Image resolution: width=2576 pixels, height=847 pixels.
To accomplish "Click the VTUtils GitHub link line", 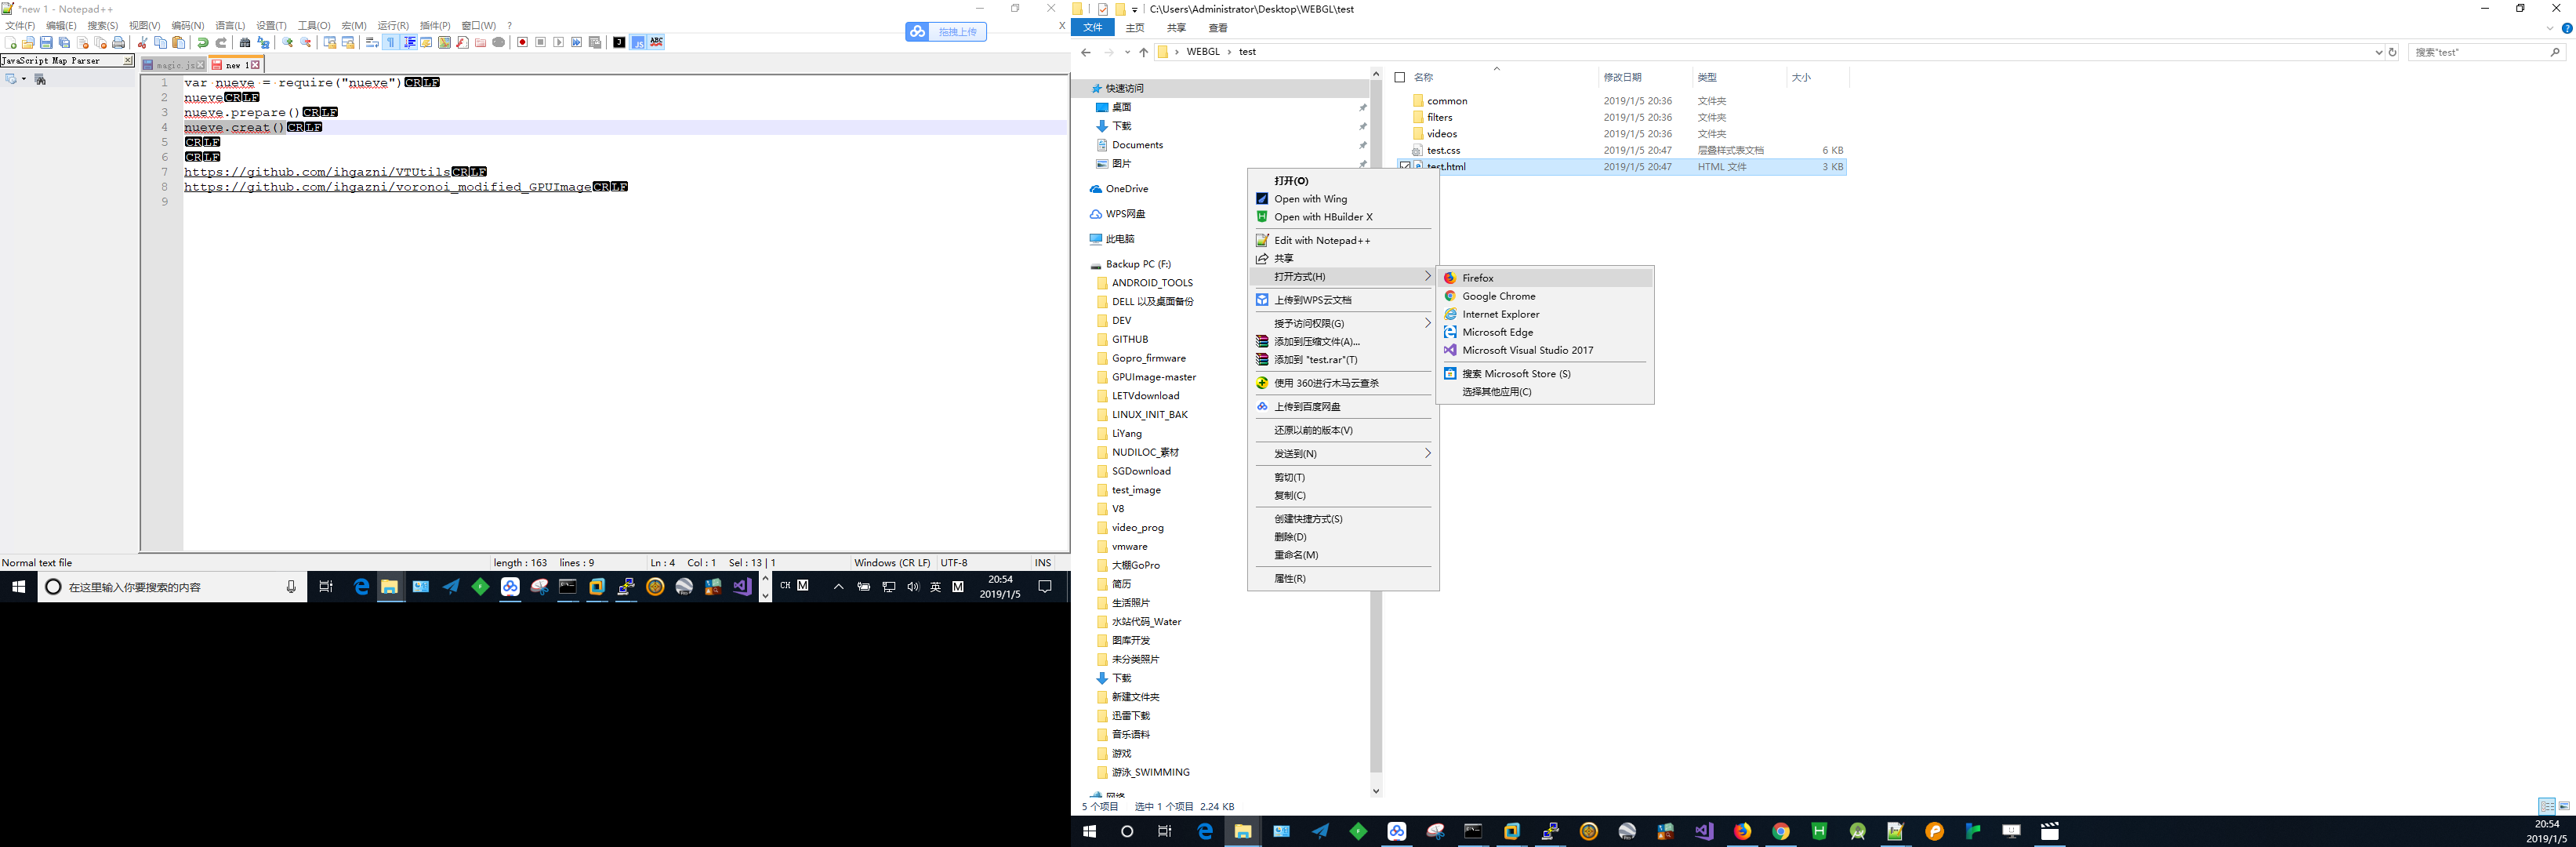I will [316, 172].
